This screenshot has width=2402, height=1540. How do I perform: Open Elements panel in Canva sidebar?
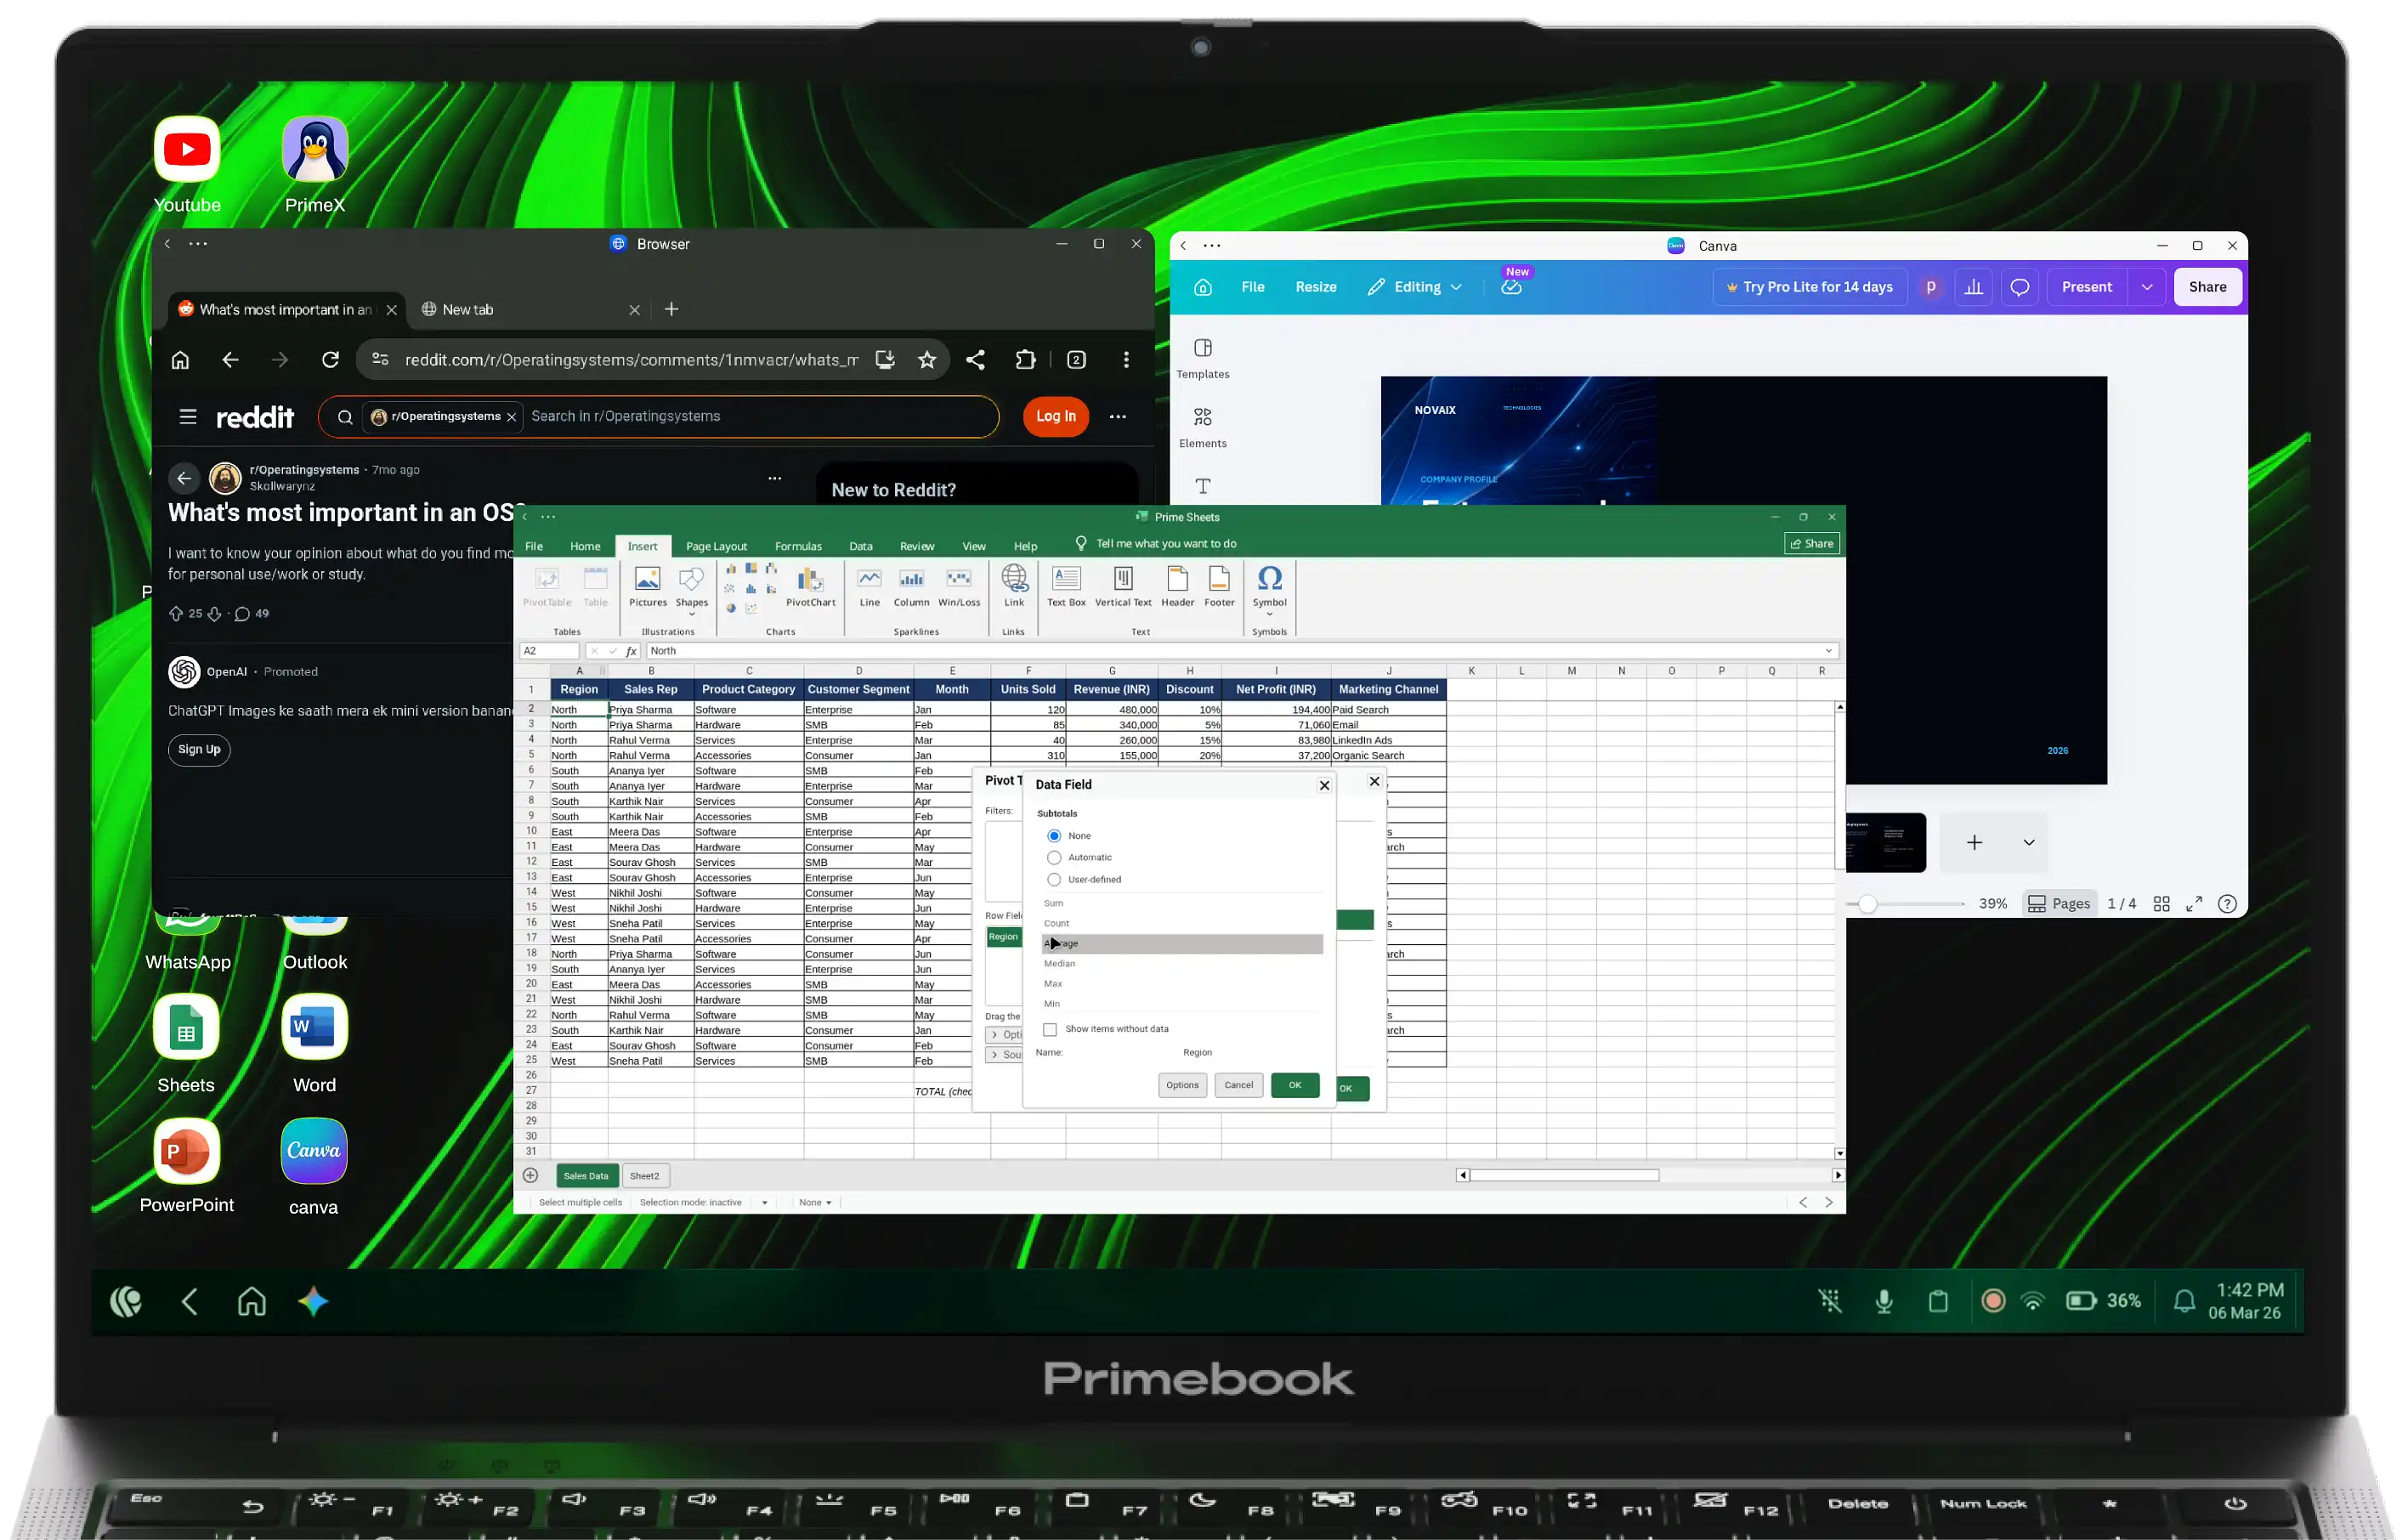pyautogui.click(x=1203, y=427)
